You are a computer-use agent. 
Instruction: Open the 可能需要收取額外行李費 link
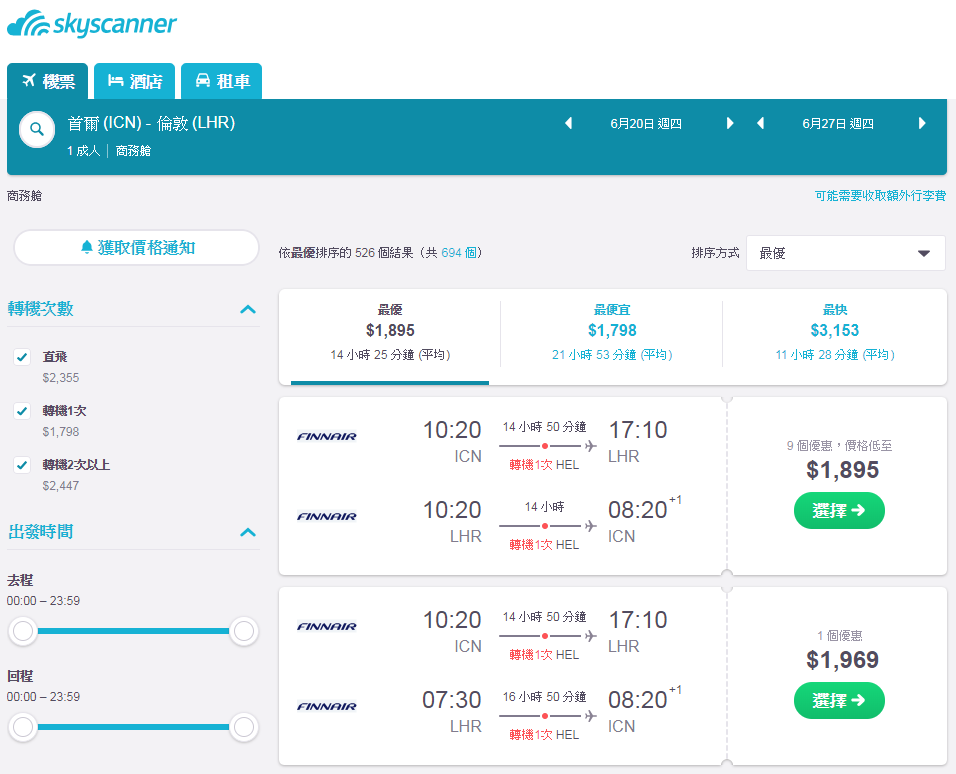(880, 196)
